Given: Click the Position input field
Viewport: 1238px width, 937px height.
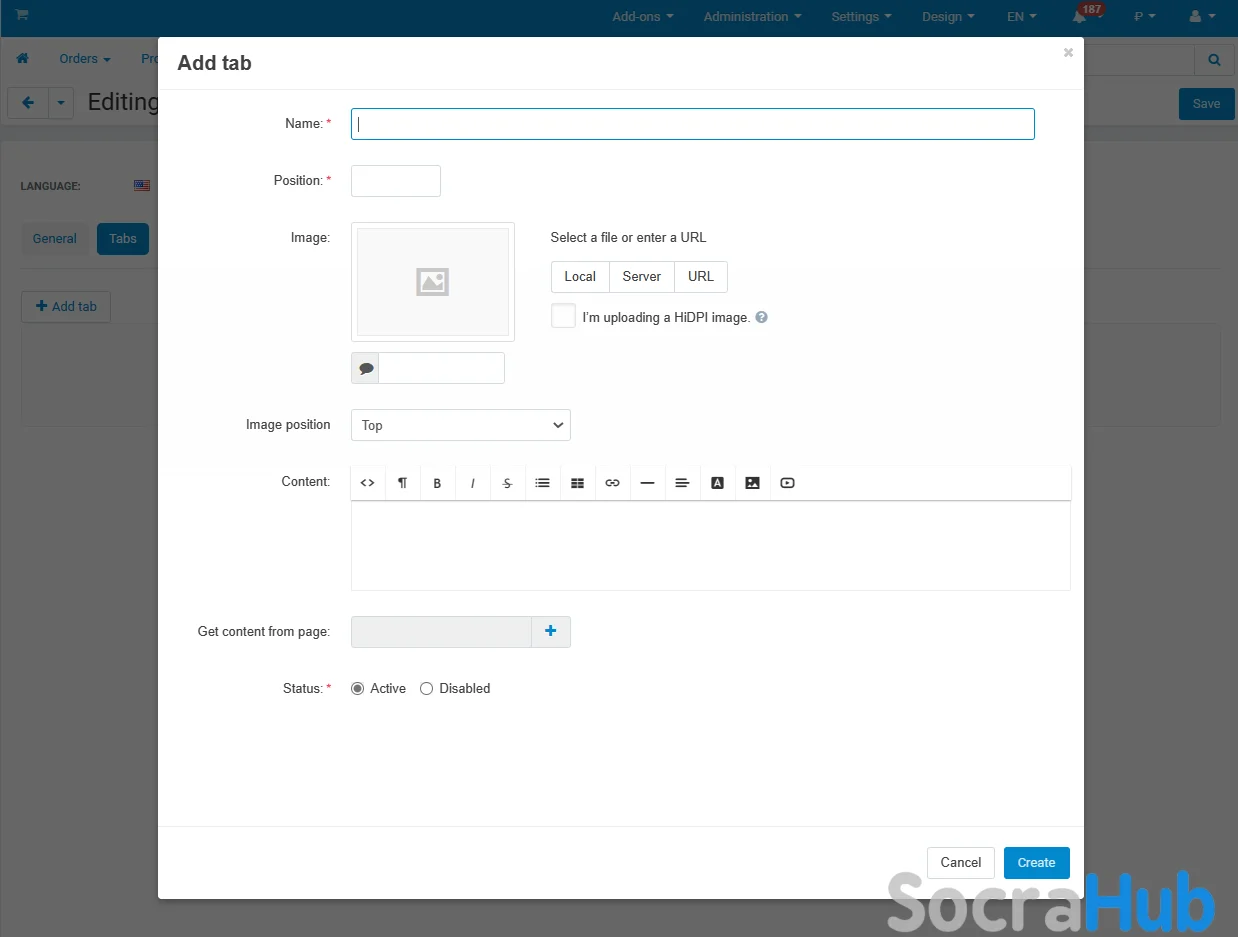Looking at the screenshot, I should (x=395, y=181).
